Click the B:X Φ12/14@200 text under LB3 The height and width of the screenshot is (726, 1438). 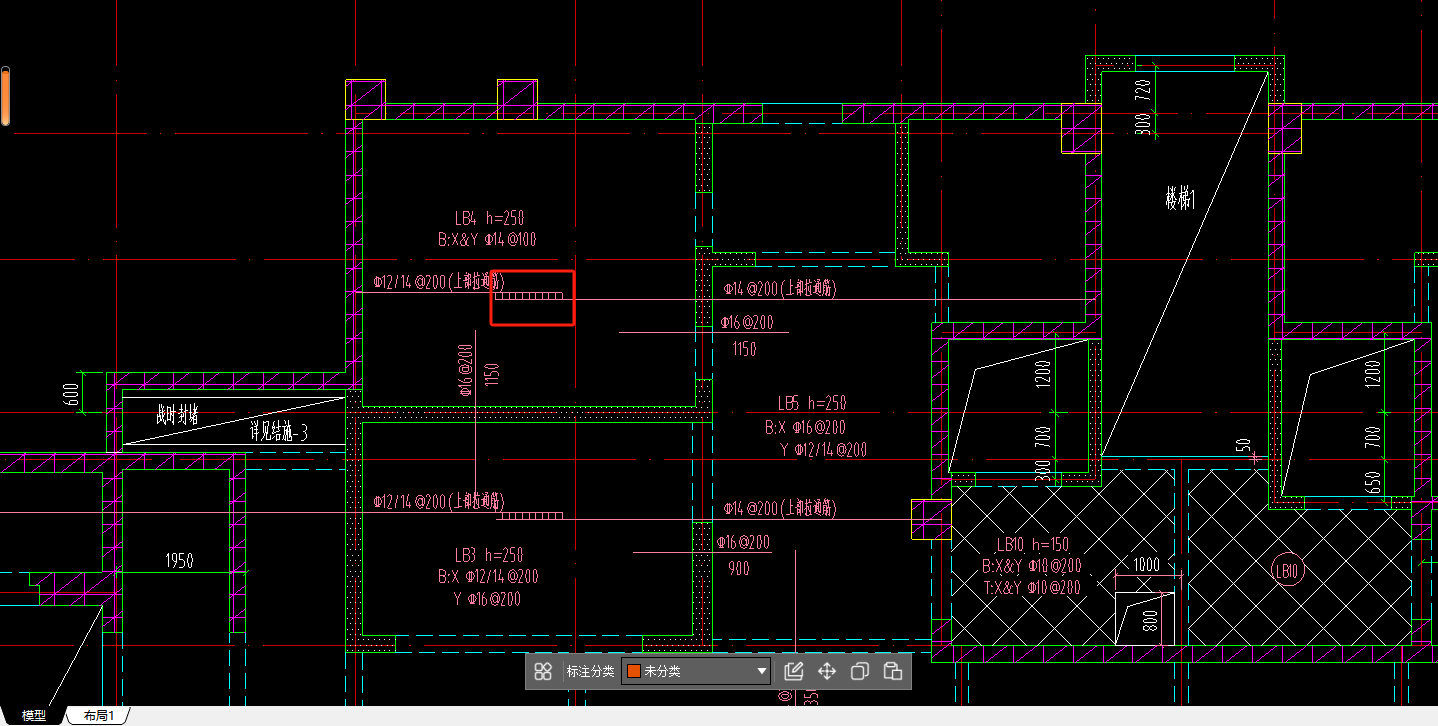tap(489, 577)
